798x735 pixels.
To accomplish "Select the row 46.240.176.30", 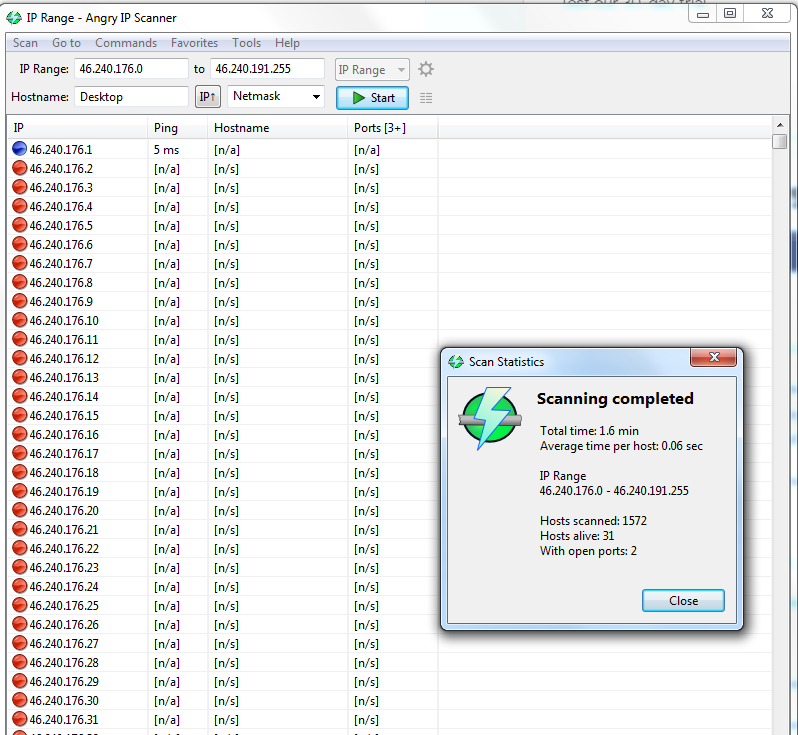I will (x=389, y=700).
